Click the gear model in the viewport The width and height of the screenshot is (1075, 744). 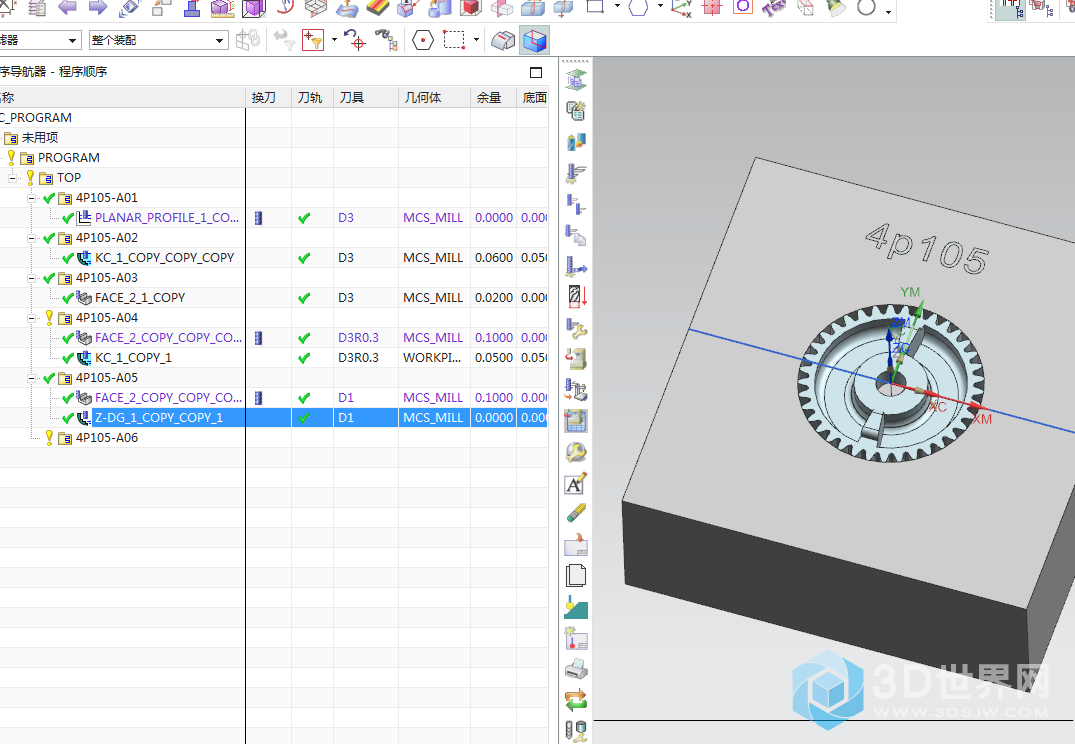pos(891,383)
